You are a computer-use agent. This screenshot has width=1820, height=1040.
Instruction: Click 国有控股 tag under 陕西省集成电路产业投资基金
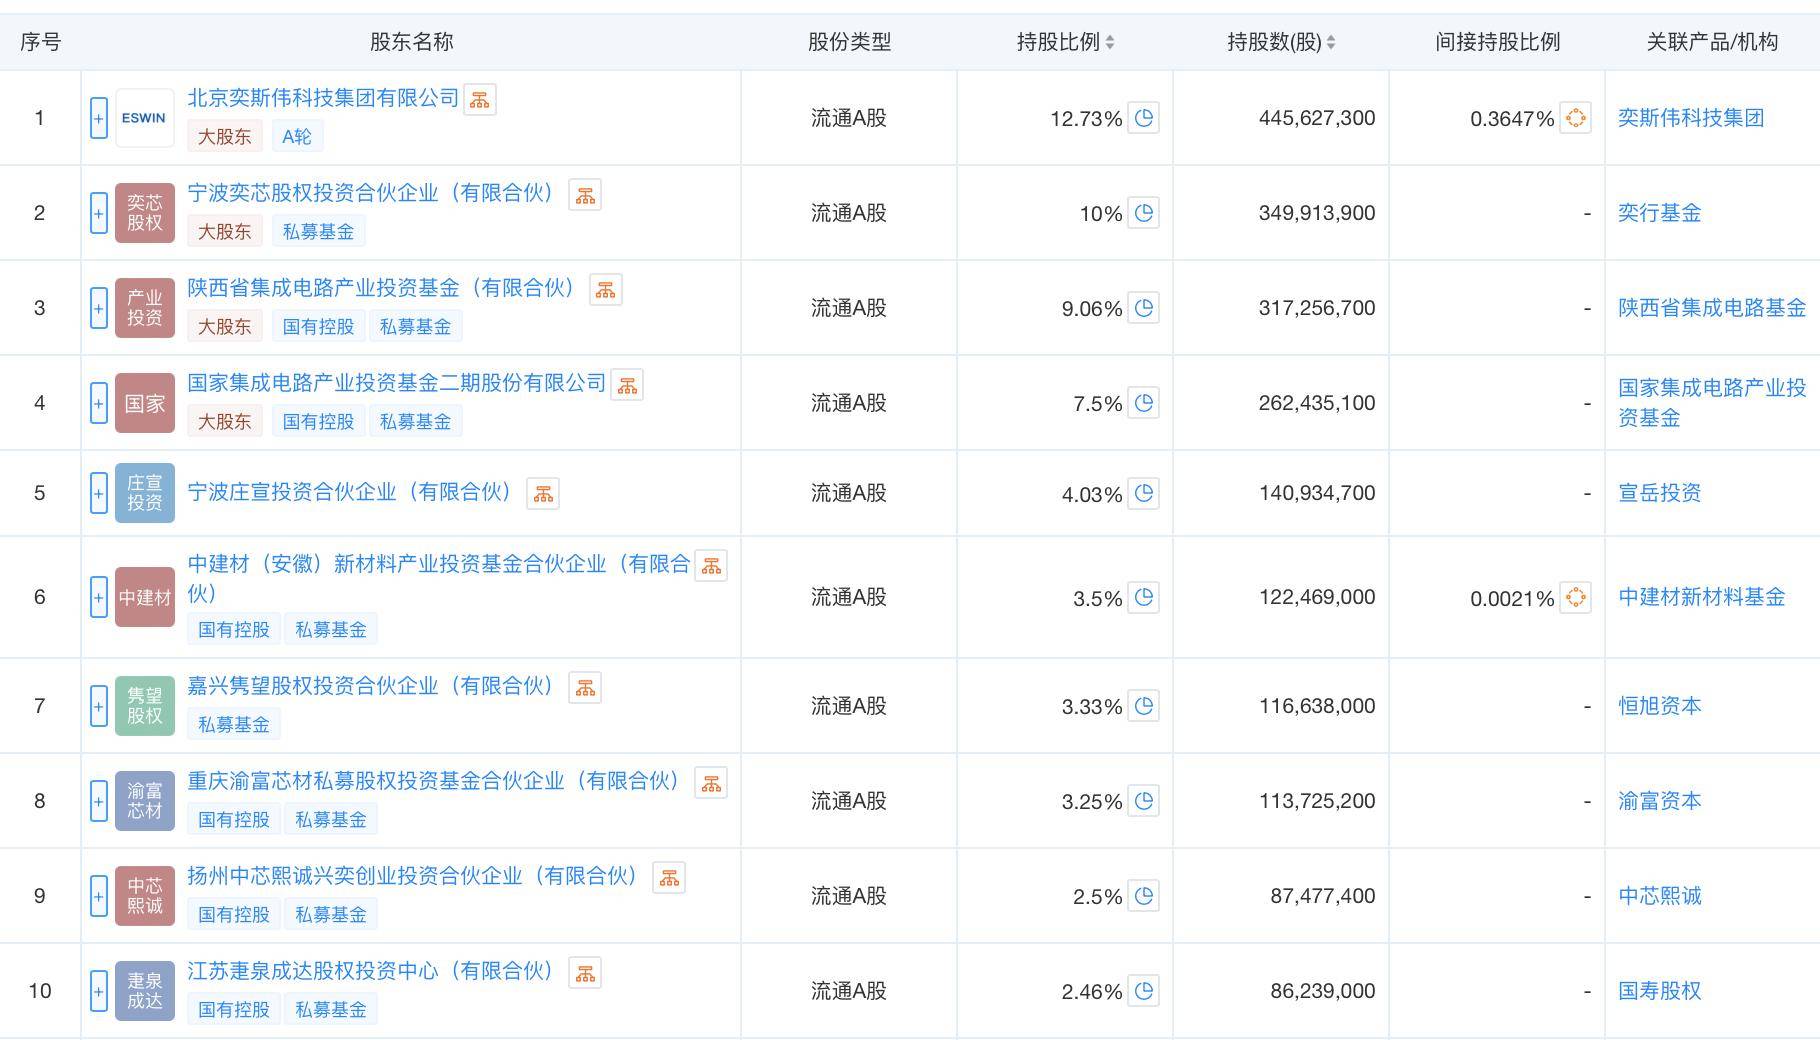coord(318,327)
